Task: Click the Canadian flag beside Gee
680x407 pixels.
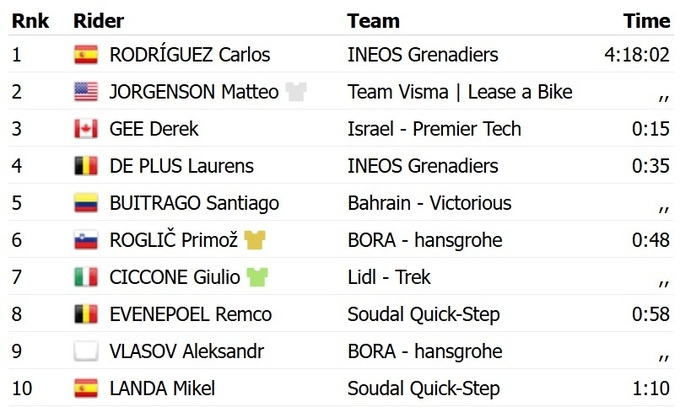Action: (x=86, y=129)
